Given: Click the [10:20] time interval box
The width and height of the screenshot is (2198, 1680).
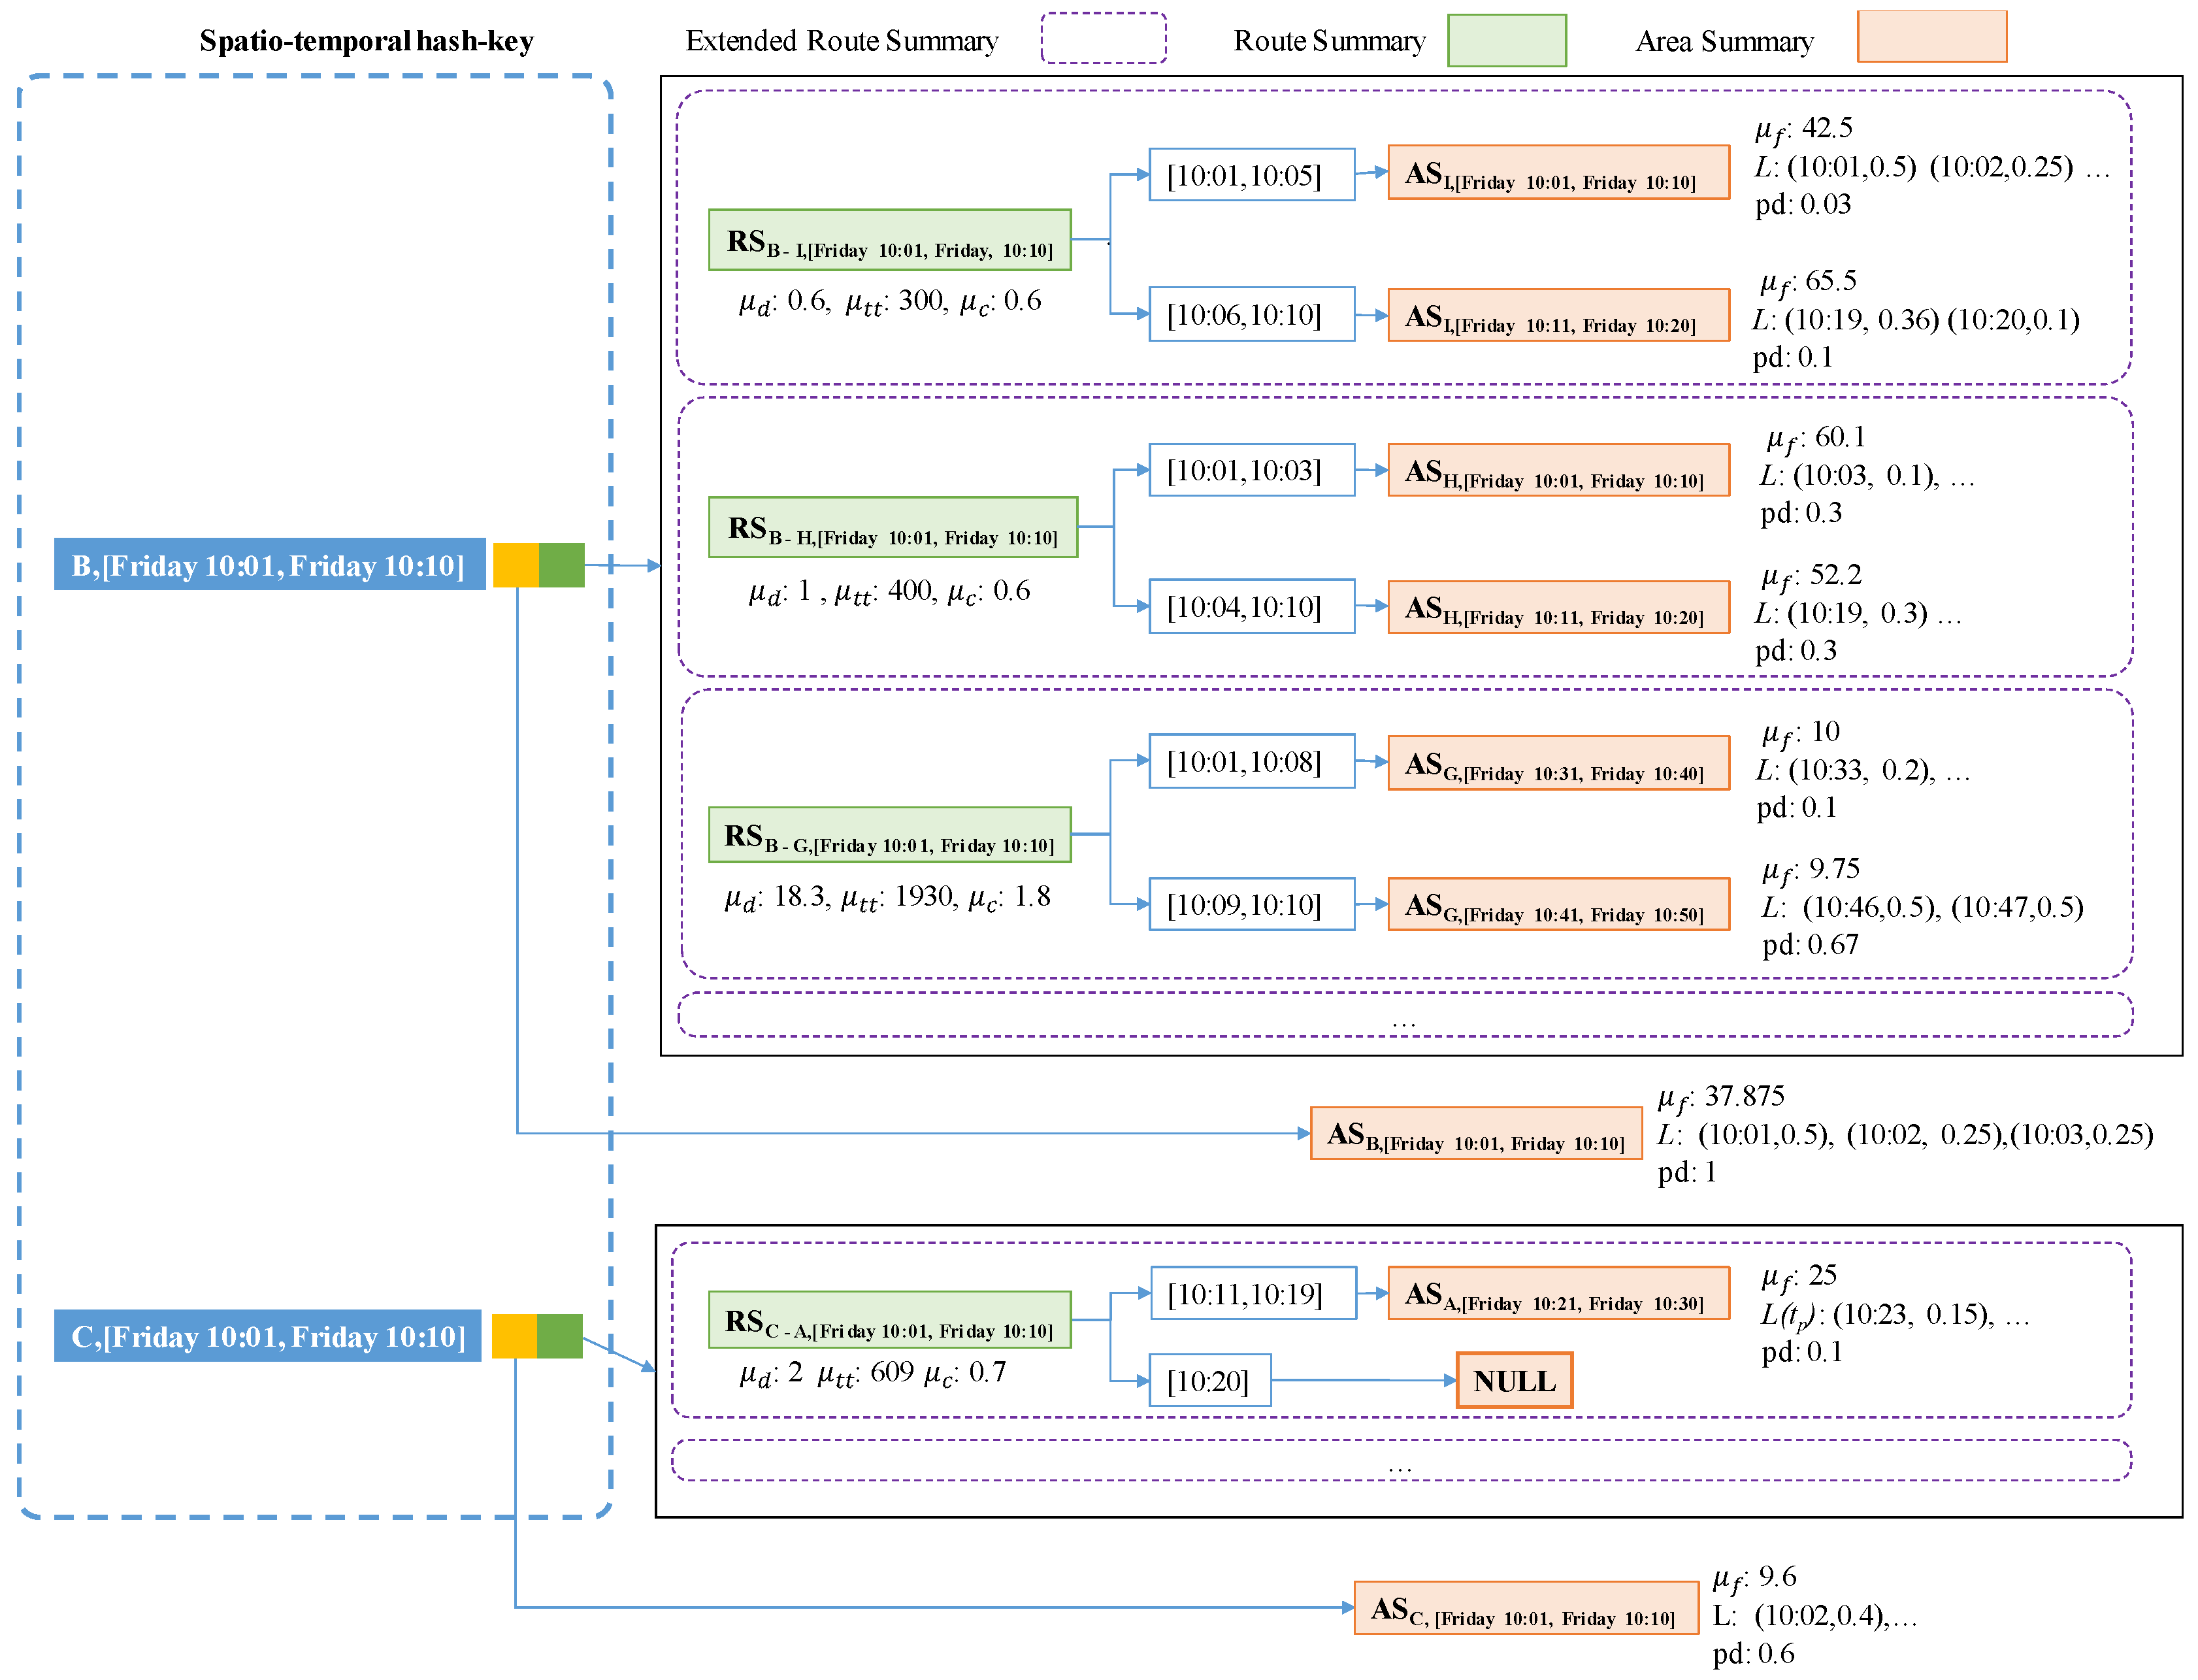Looking at the screenshot, I should click(x=1209, y=1380).
